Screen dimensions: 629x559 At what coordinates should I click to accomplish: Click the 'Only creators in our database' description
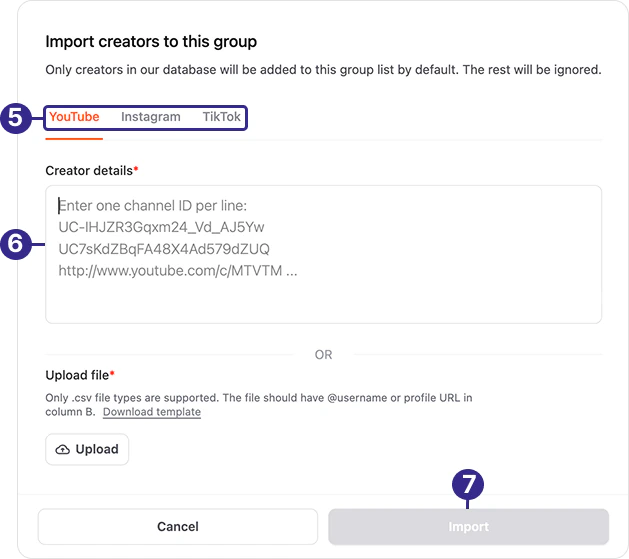(323, 70)
